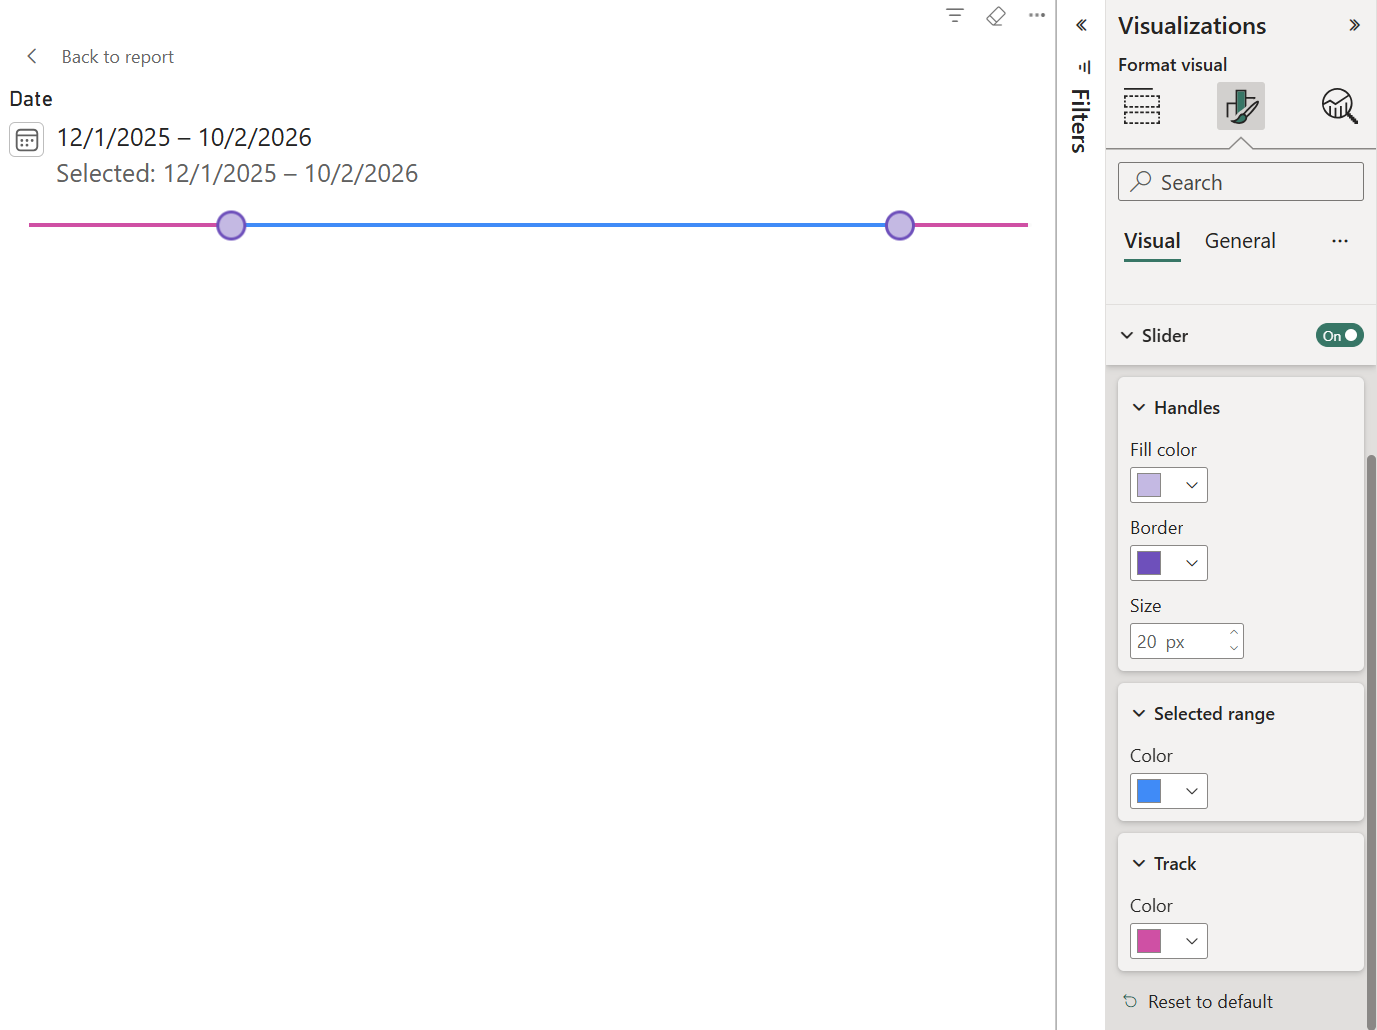Increase handle Size with up stepper arrow
This screenshot has height=1030, width=1377.
pyautogui.click(x=1234, y=633)
